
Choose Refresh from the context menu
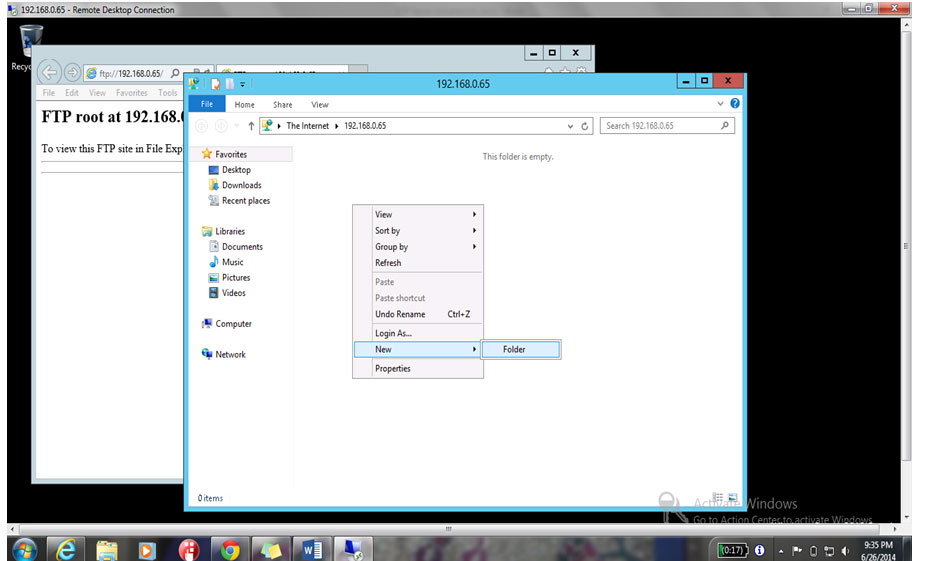[x=418, y=263]
